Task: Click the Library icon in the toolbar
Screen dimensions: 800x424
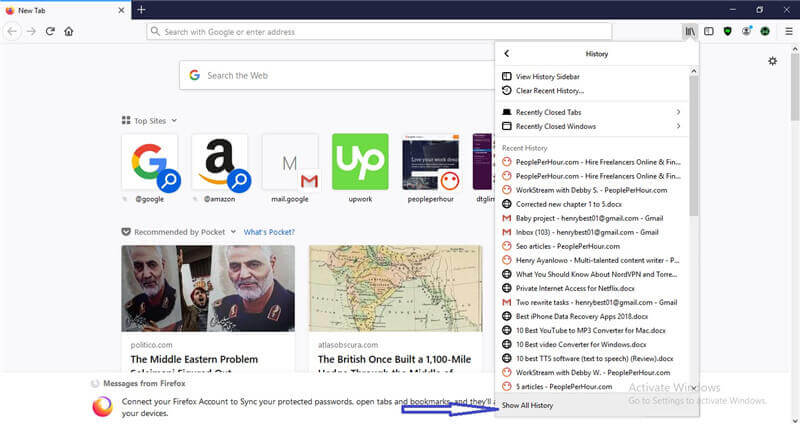Action: click(690, 32)
